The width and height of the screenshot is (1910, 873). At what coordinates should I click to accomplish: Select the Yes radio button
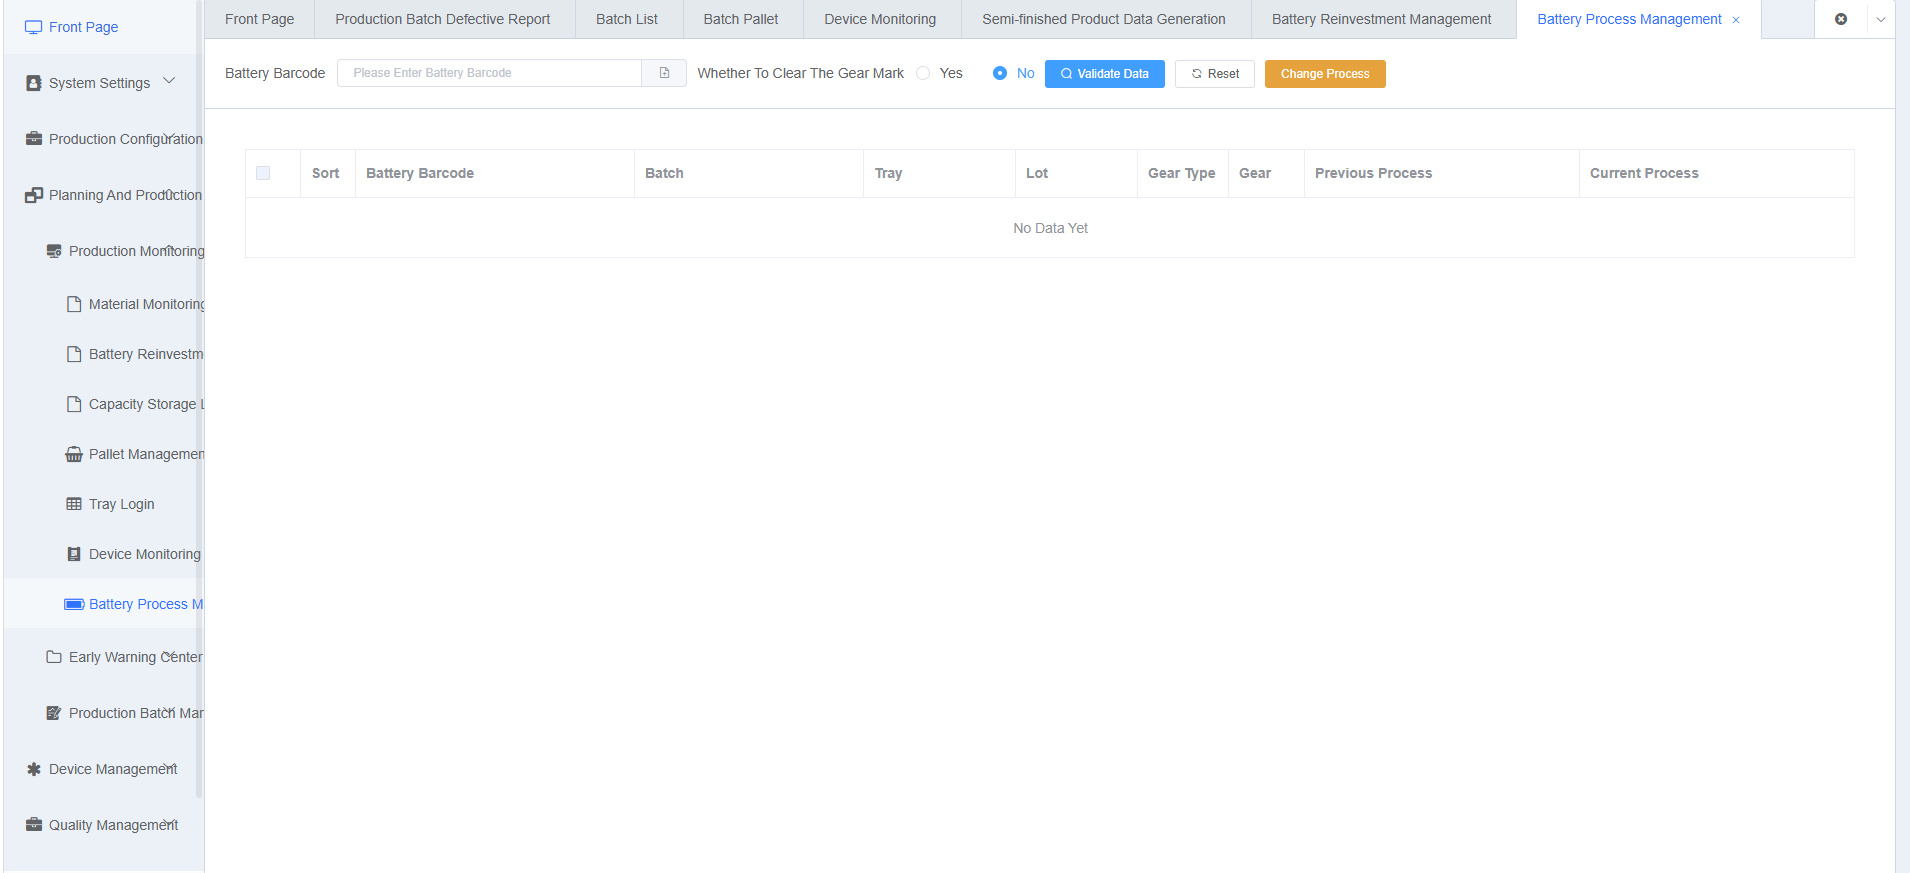pos(923,73)
